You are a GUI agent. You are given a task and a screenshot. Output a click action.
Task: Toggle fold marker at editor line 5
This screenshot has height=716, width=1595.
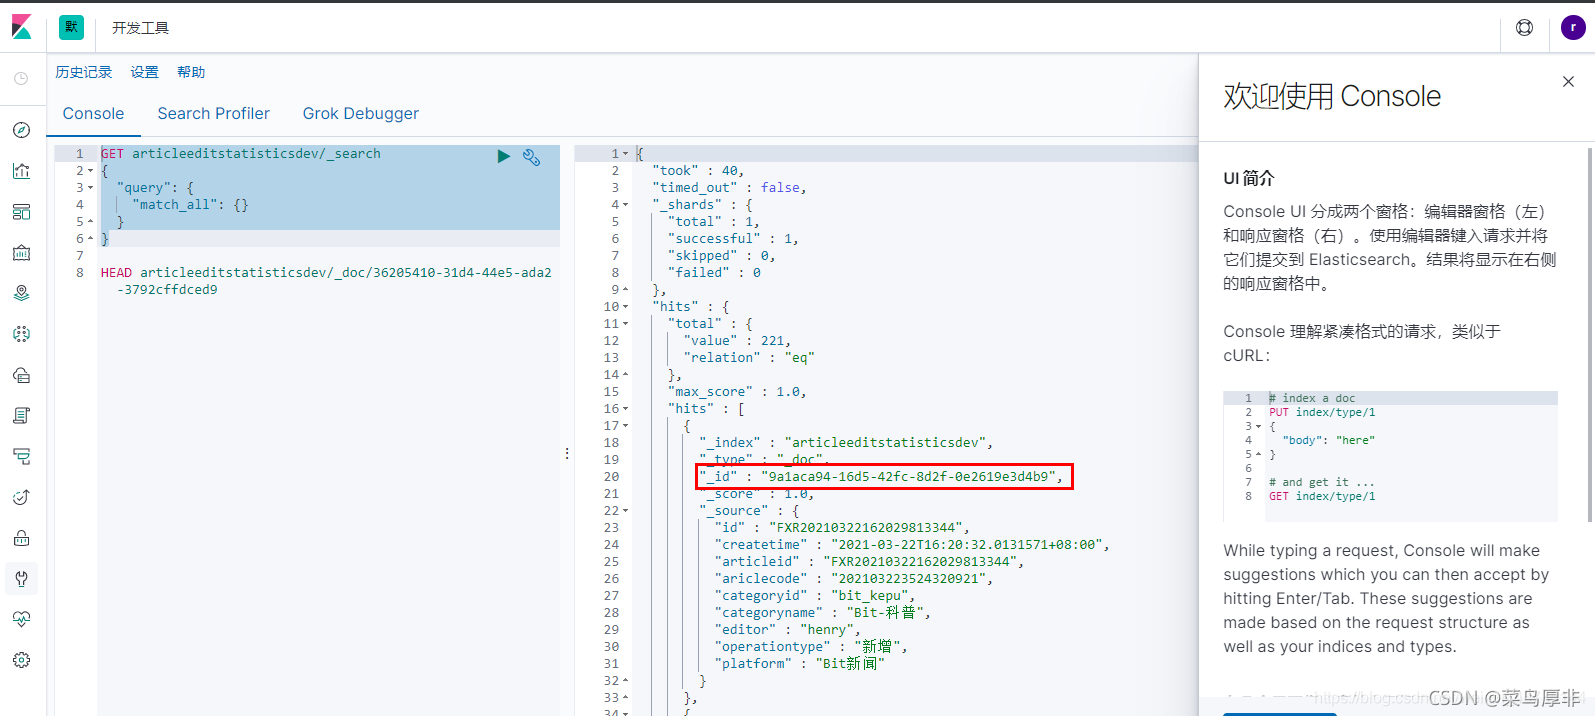pos(90,222)
